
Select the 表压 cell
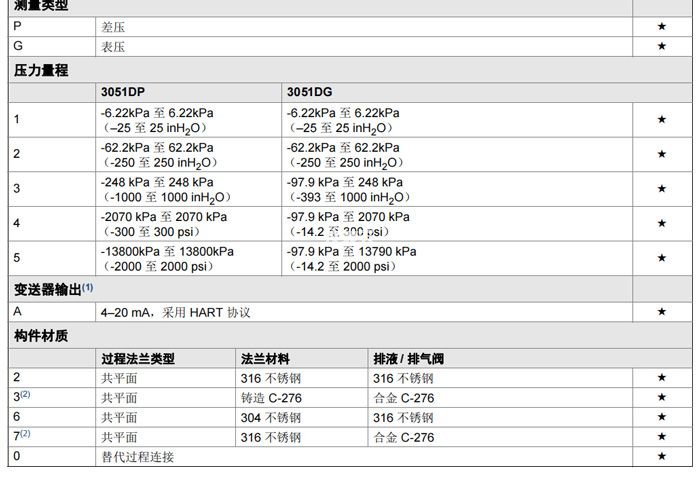(x=364, y=47)
